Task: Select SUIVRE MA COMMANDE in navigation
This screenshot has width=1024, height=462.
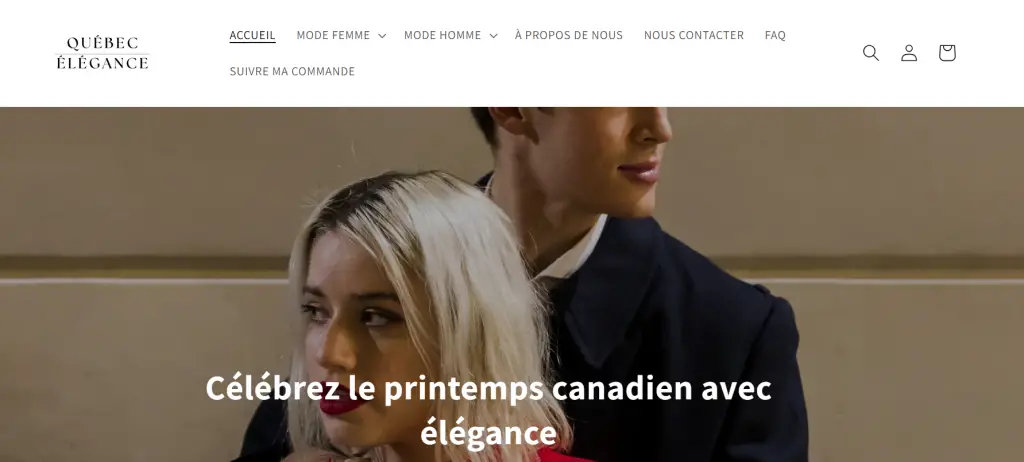Action: 292,71
